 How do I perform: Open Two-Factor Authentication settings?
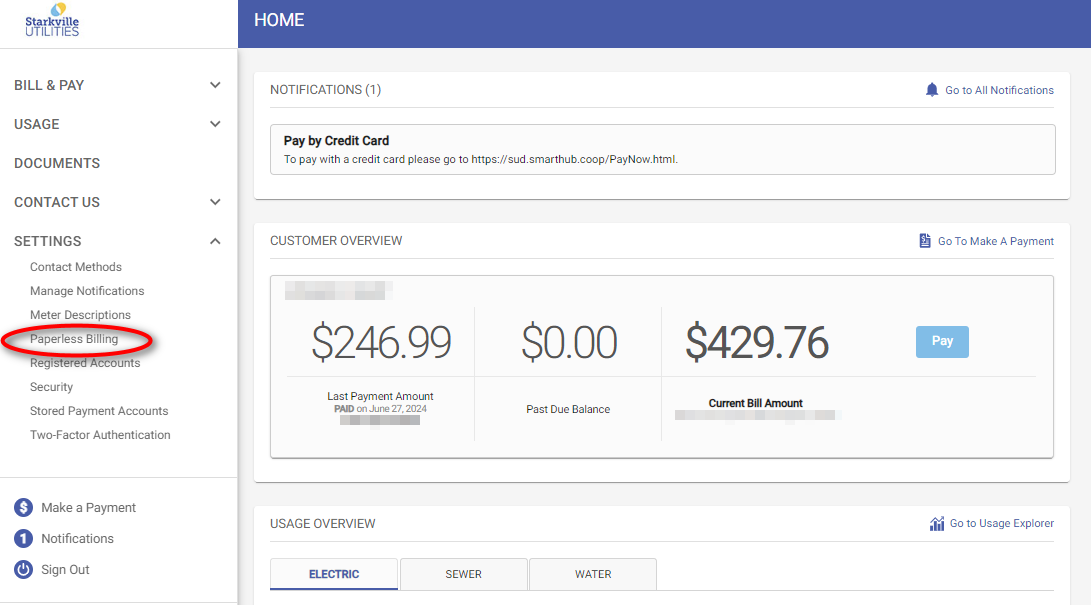pos(100,435)
